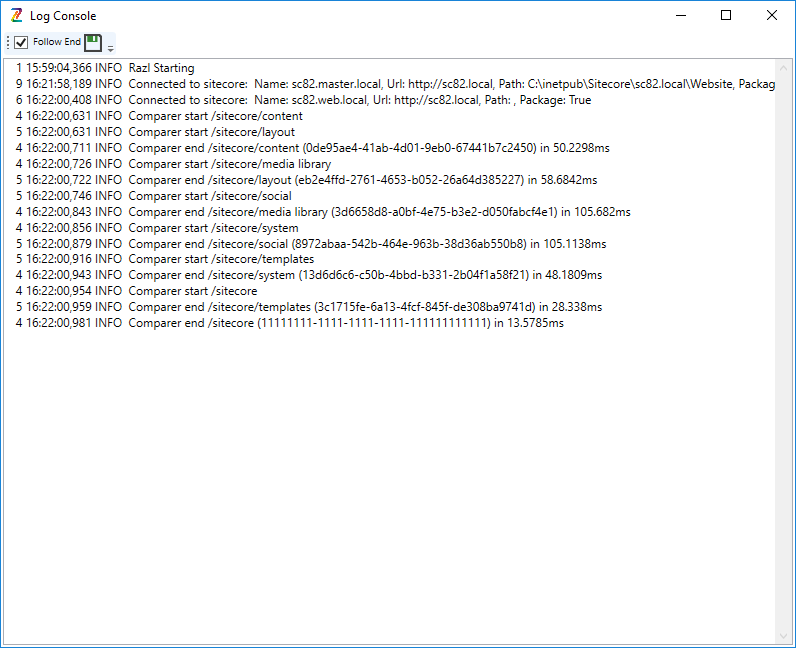The width and height of the screenshot is (796, 648).
Task: Click the 'Log Console' window title text
Action: tap(63, 16)
